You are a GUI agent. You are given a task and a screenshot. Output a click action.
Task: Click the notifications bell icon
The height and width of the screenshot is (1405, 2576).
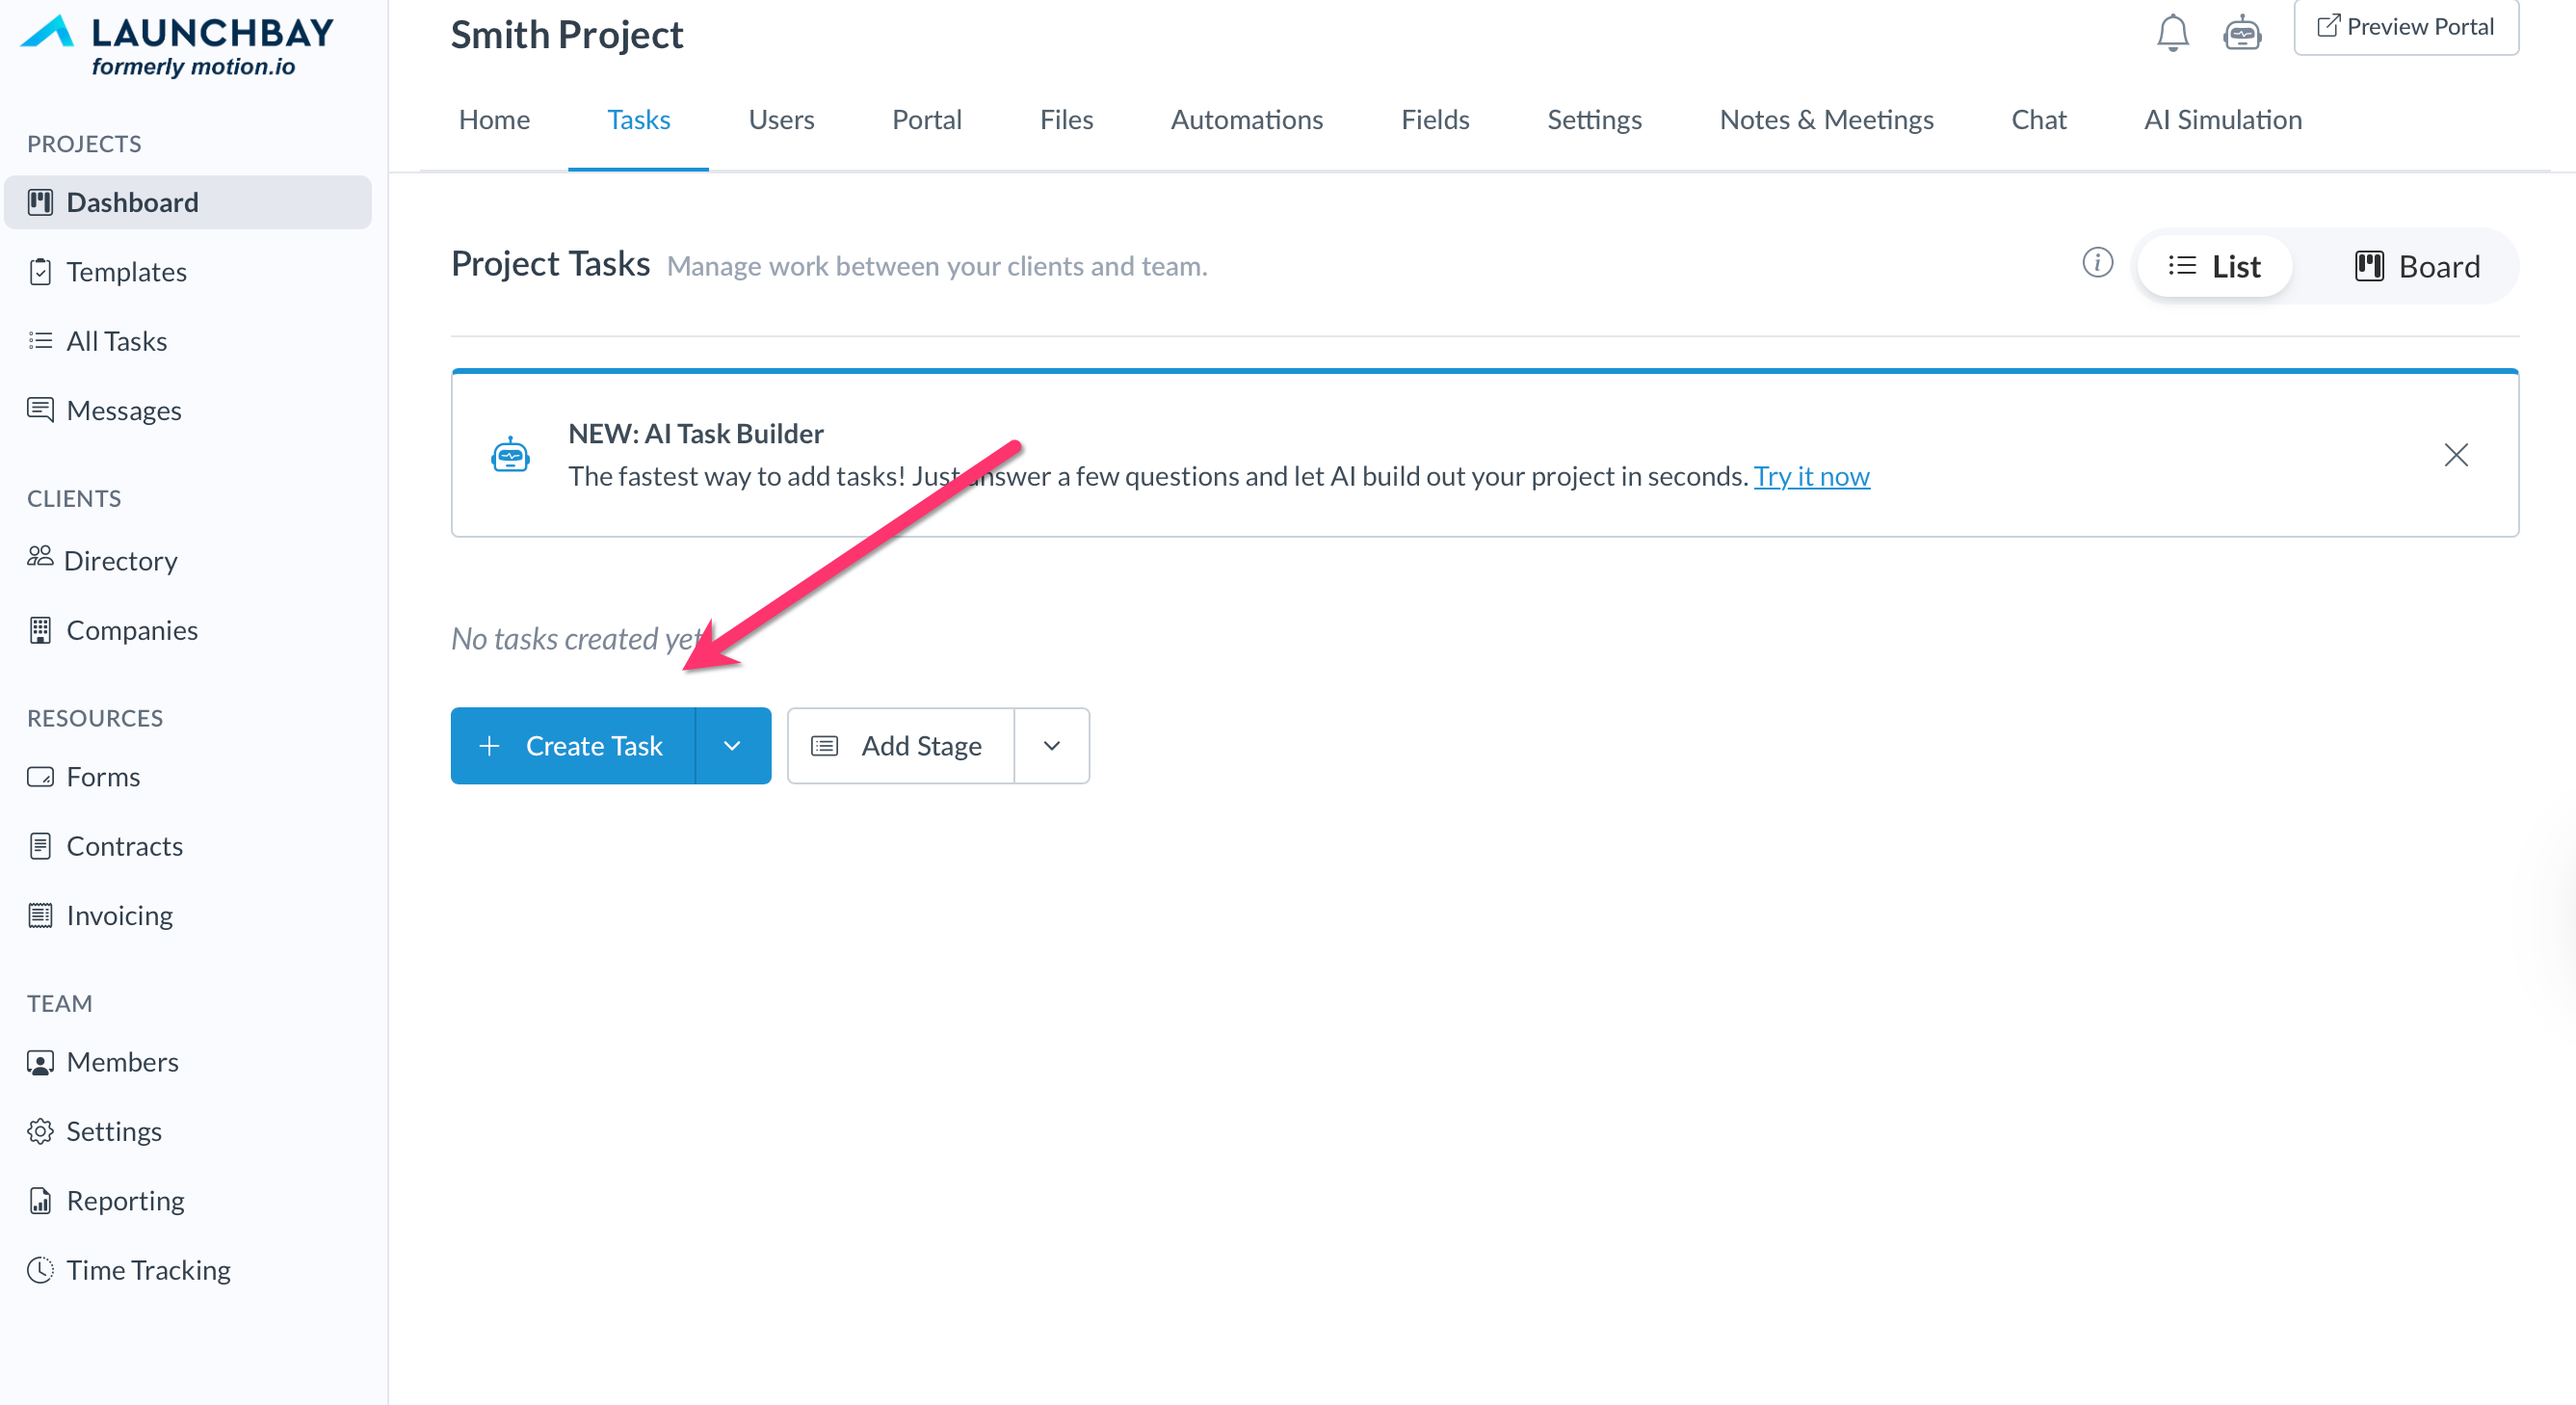(2172, 32)
